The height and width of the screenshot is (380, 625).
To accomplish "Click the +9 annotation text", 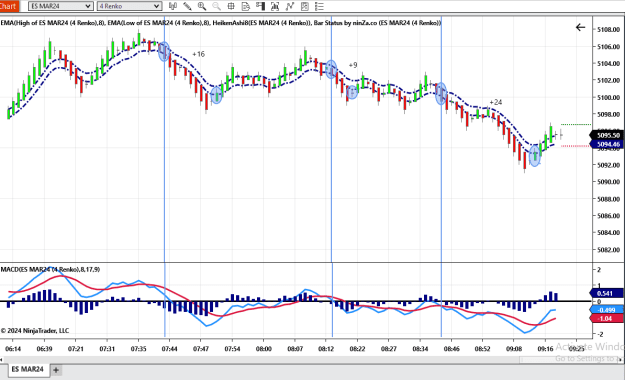I will (x=353, y=65).
